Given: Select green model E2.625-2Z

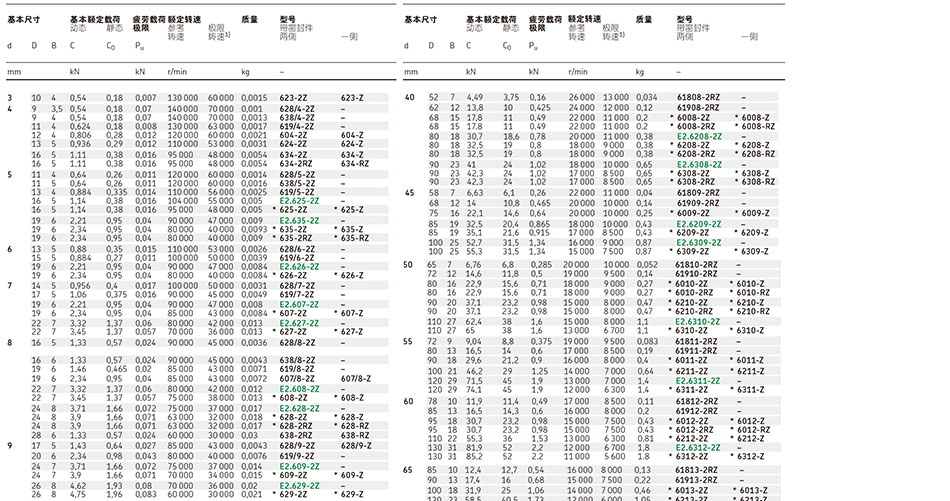Looking at the screenshot, I should coord(298,201).
